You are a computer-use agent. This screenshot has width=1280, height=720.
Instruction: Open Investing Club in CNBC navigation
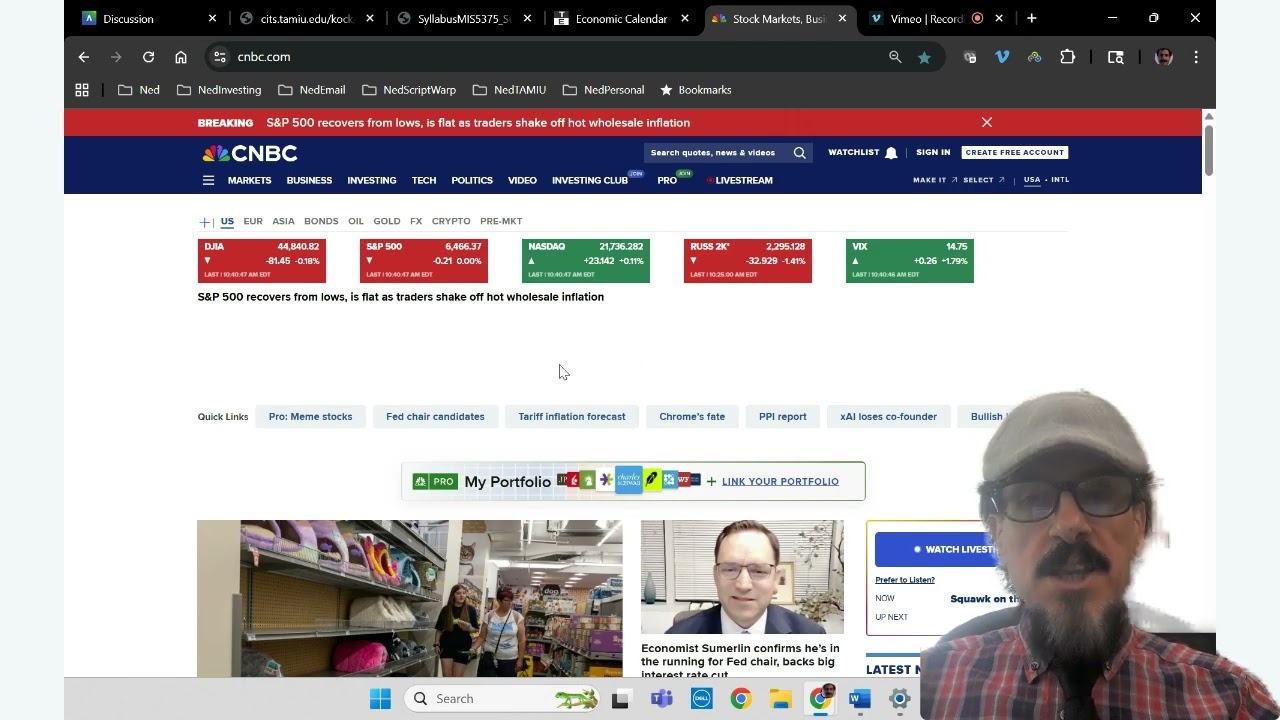[x=590, y=181]
